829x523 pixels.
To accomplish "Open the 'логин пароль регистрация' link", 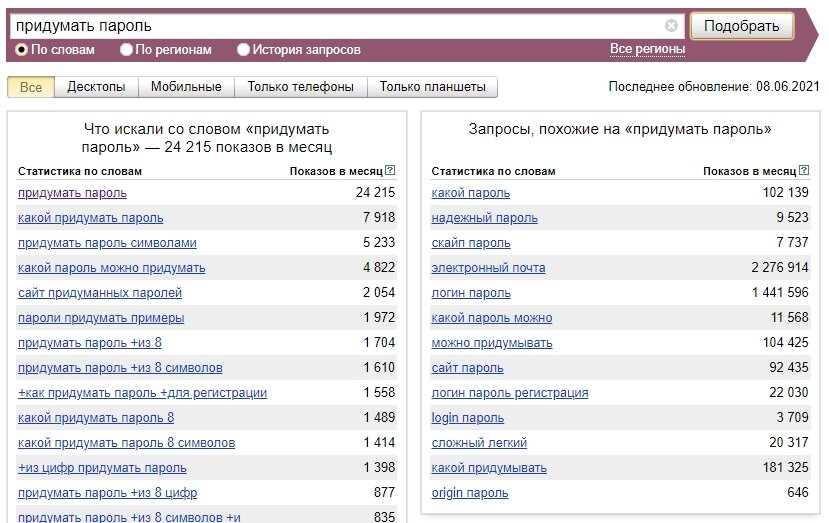I will pos(510,393).
